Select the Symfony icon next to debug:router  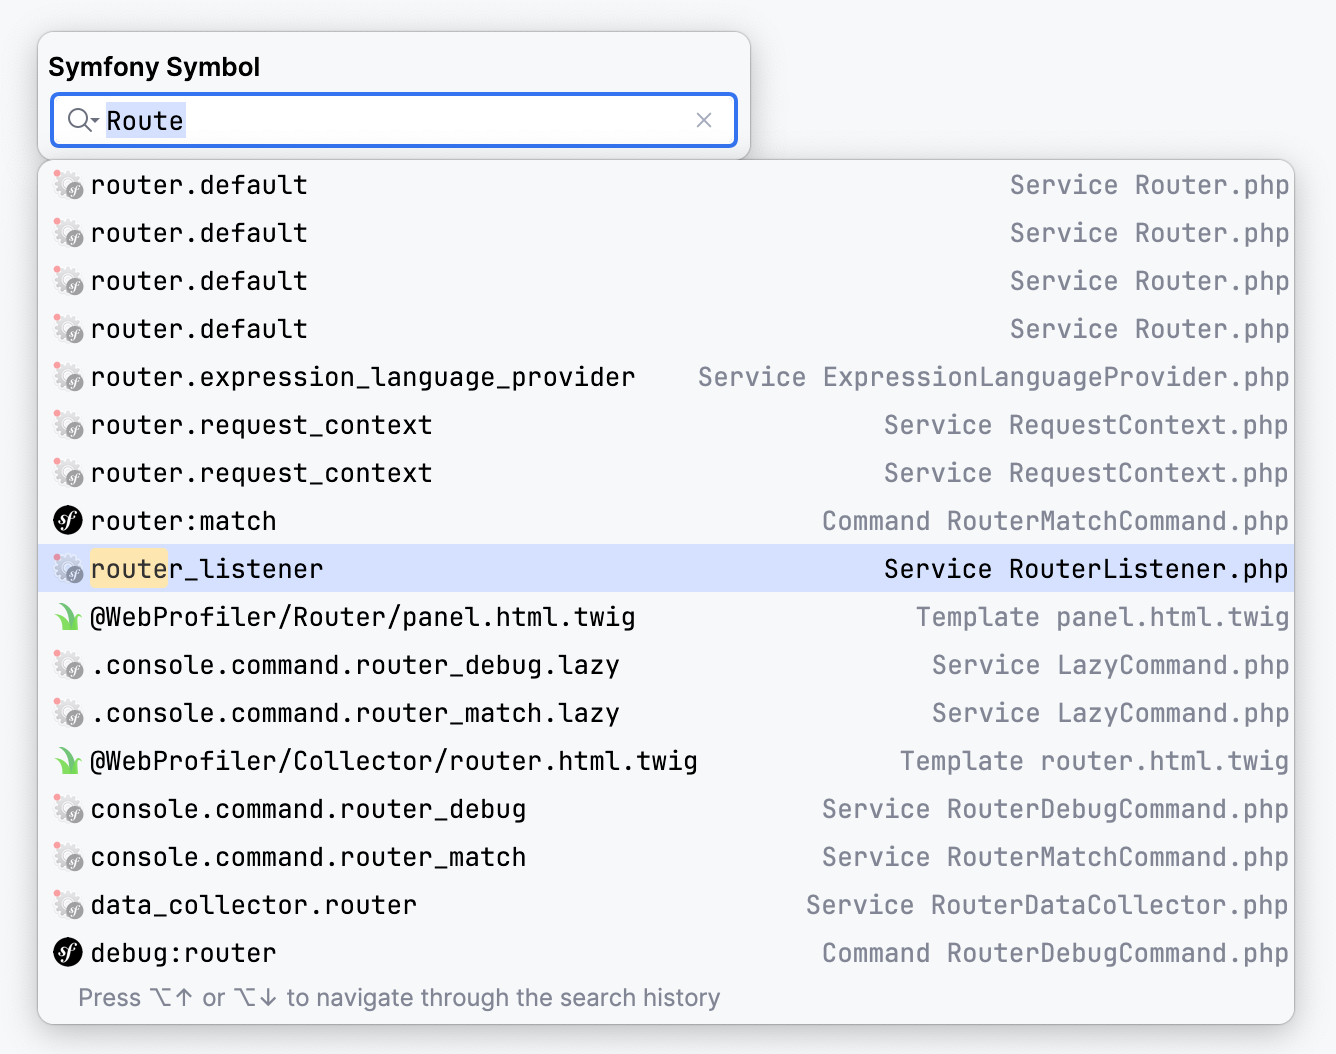[66, 952]
